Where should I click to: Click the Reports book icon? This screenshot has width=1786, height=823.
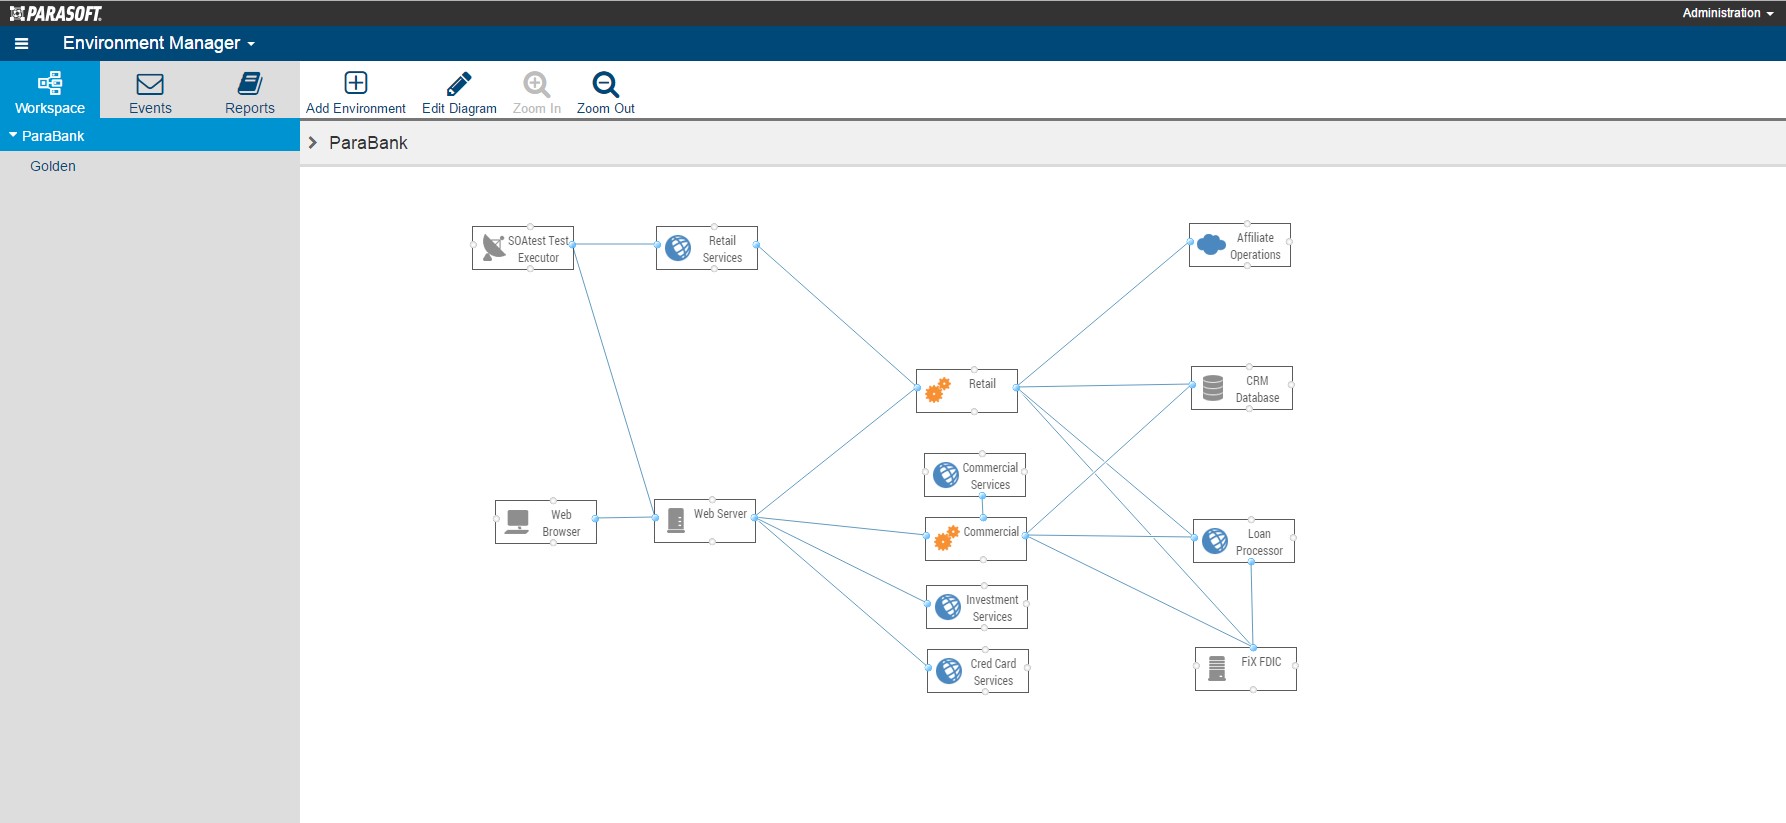250,83
